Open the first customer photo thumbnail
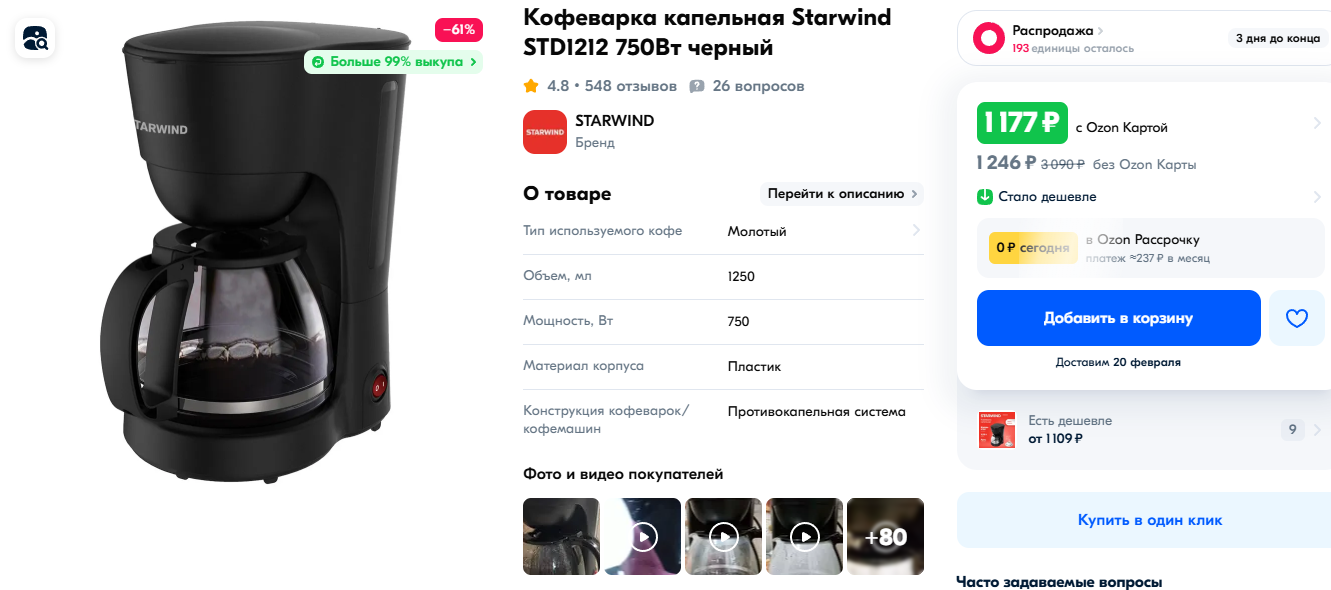1331x590 pixels. (561, 537)
